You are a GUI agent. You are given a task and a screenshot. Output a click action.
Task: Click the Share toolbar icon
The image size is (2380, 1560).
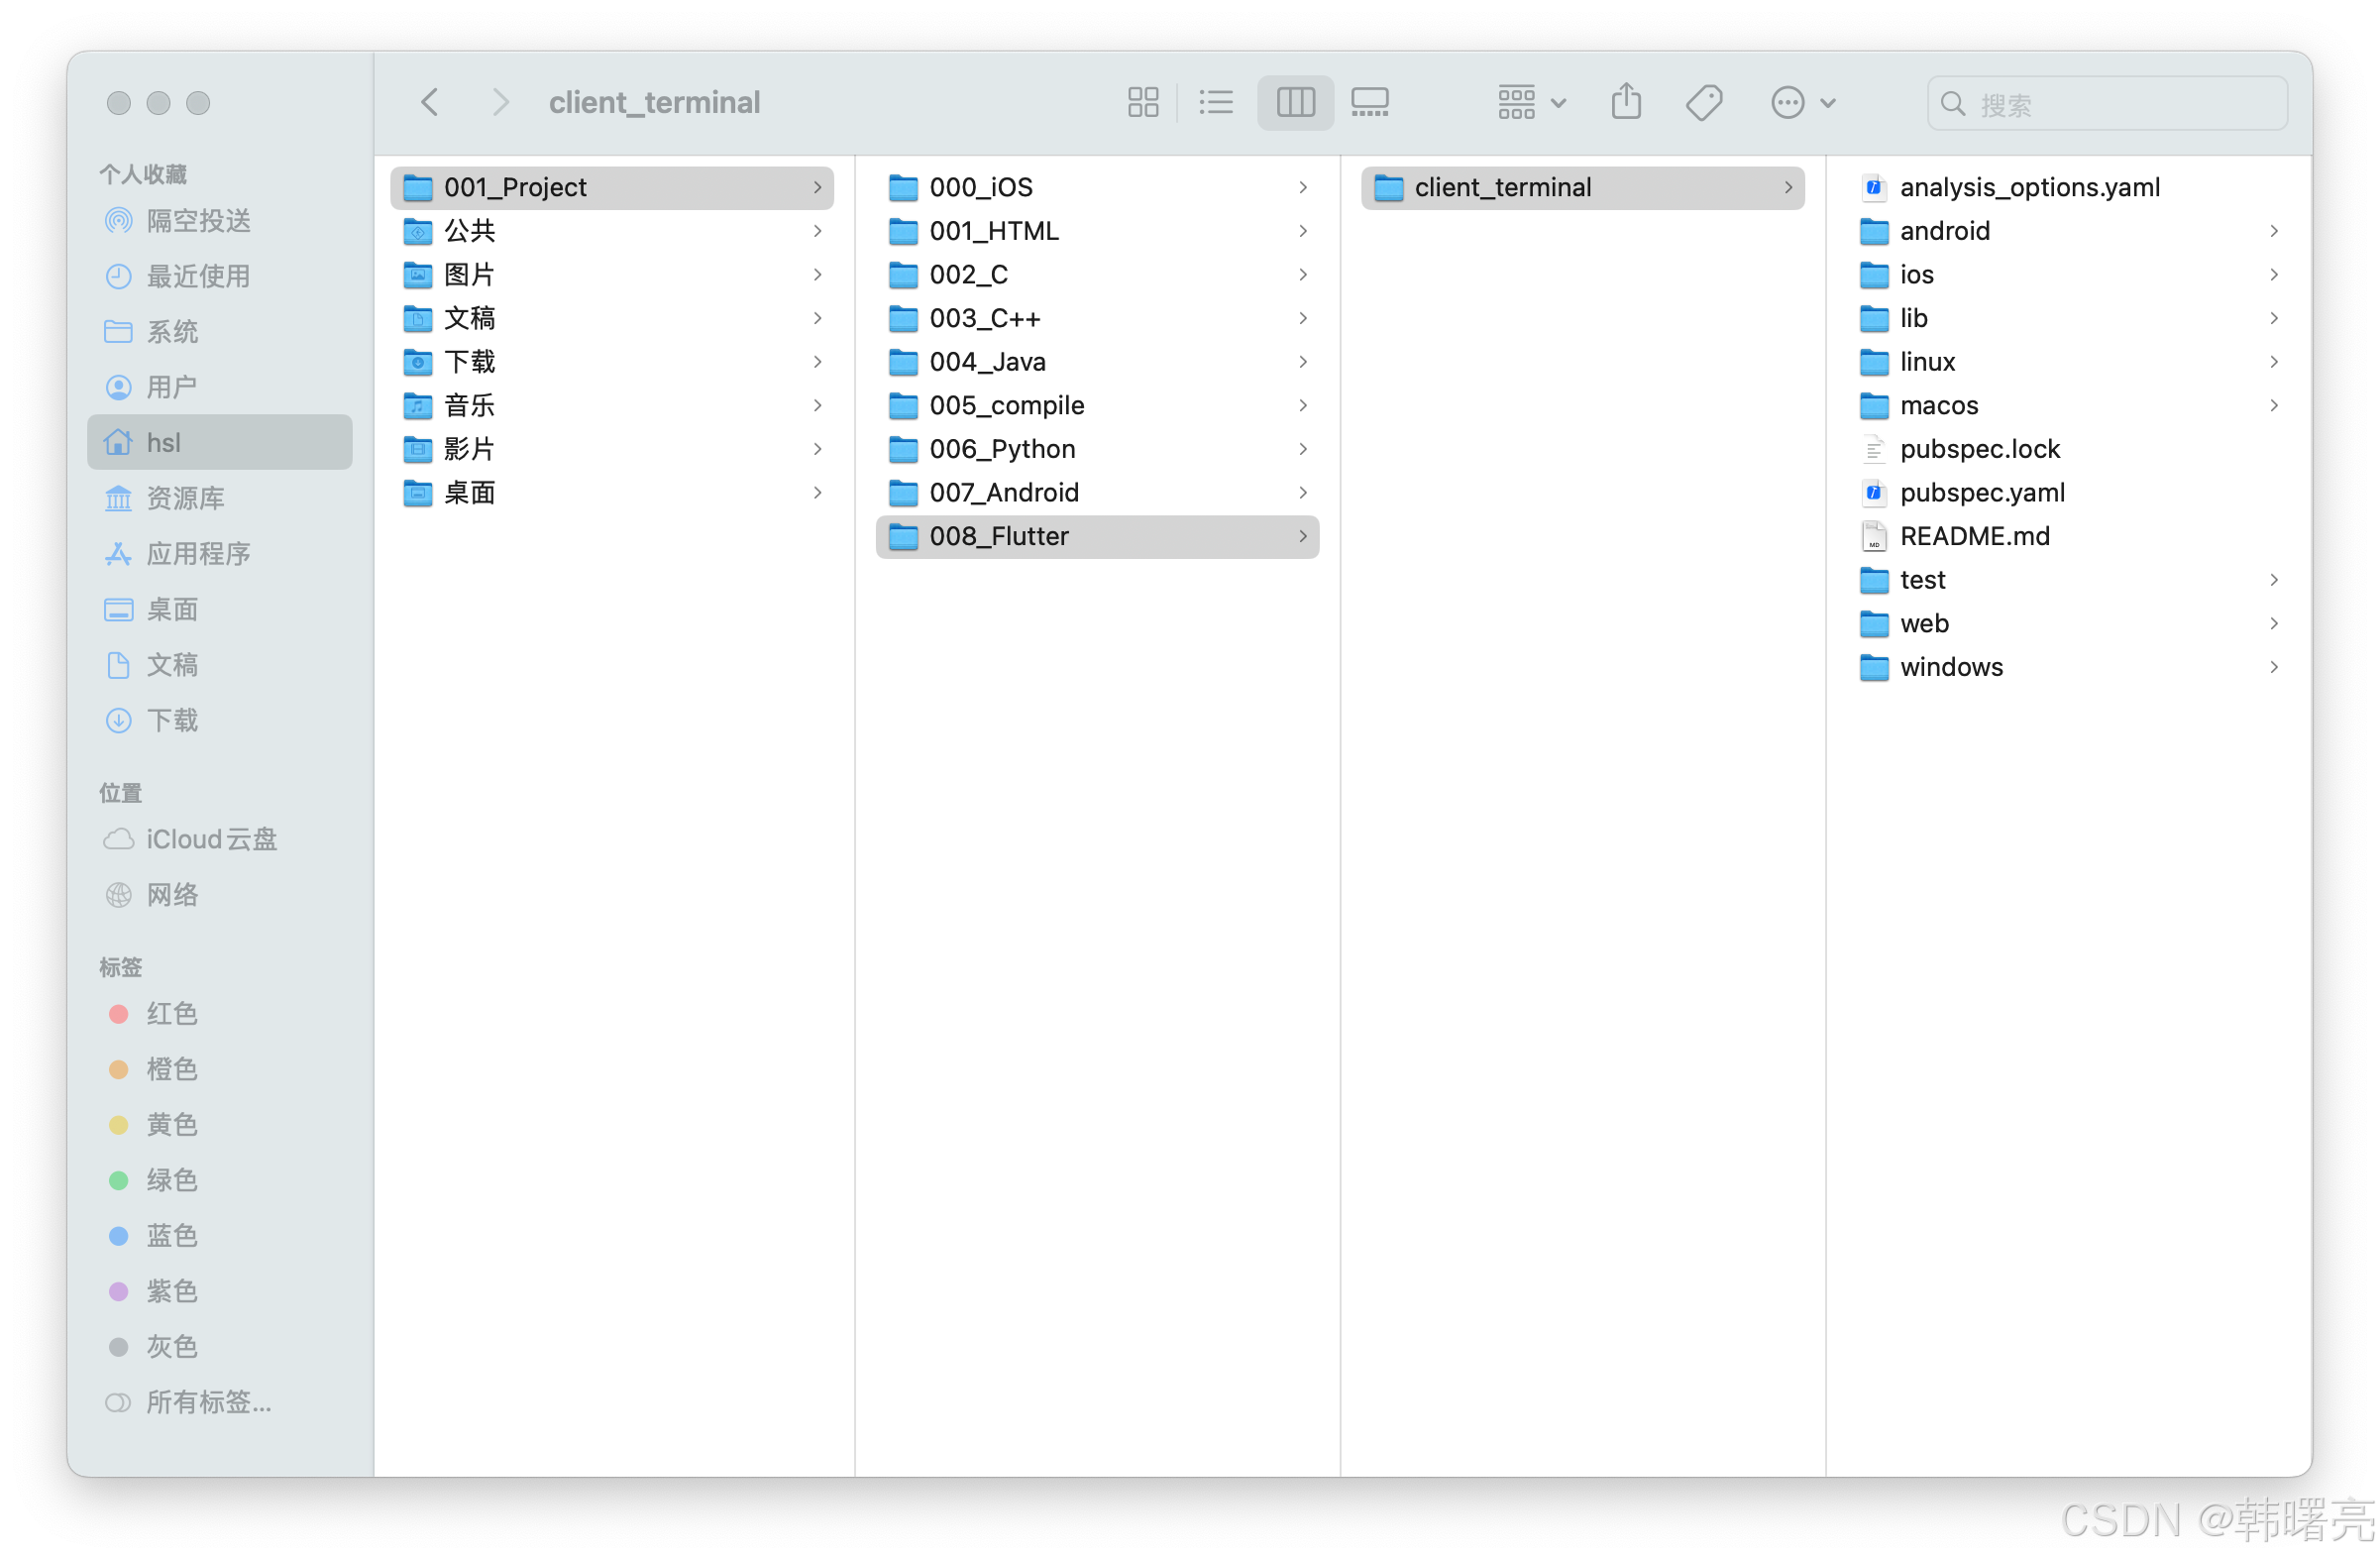pos(1626,102)
